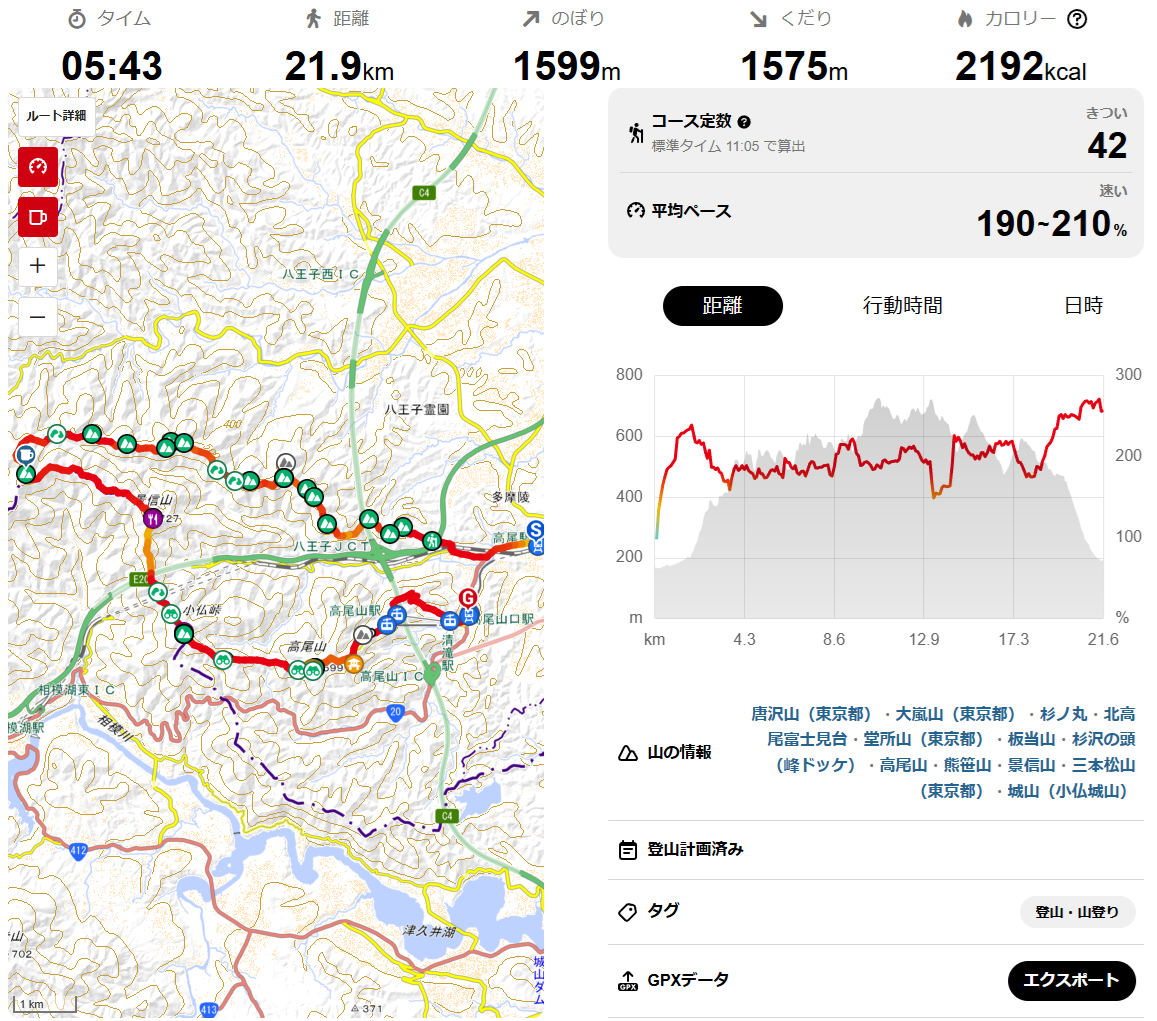Open the 唐沢山（東京都） mountain link
The height and width of the screenshot is (1021, 1157).
(811, 714)
